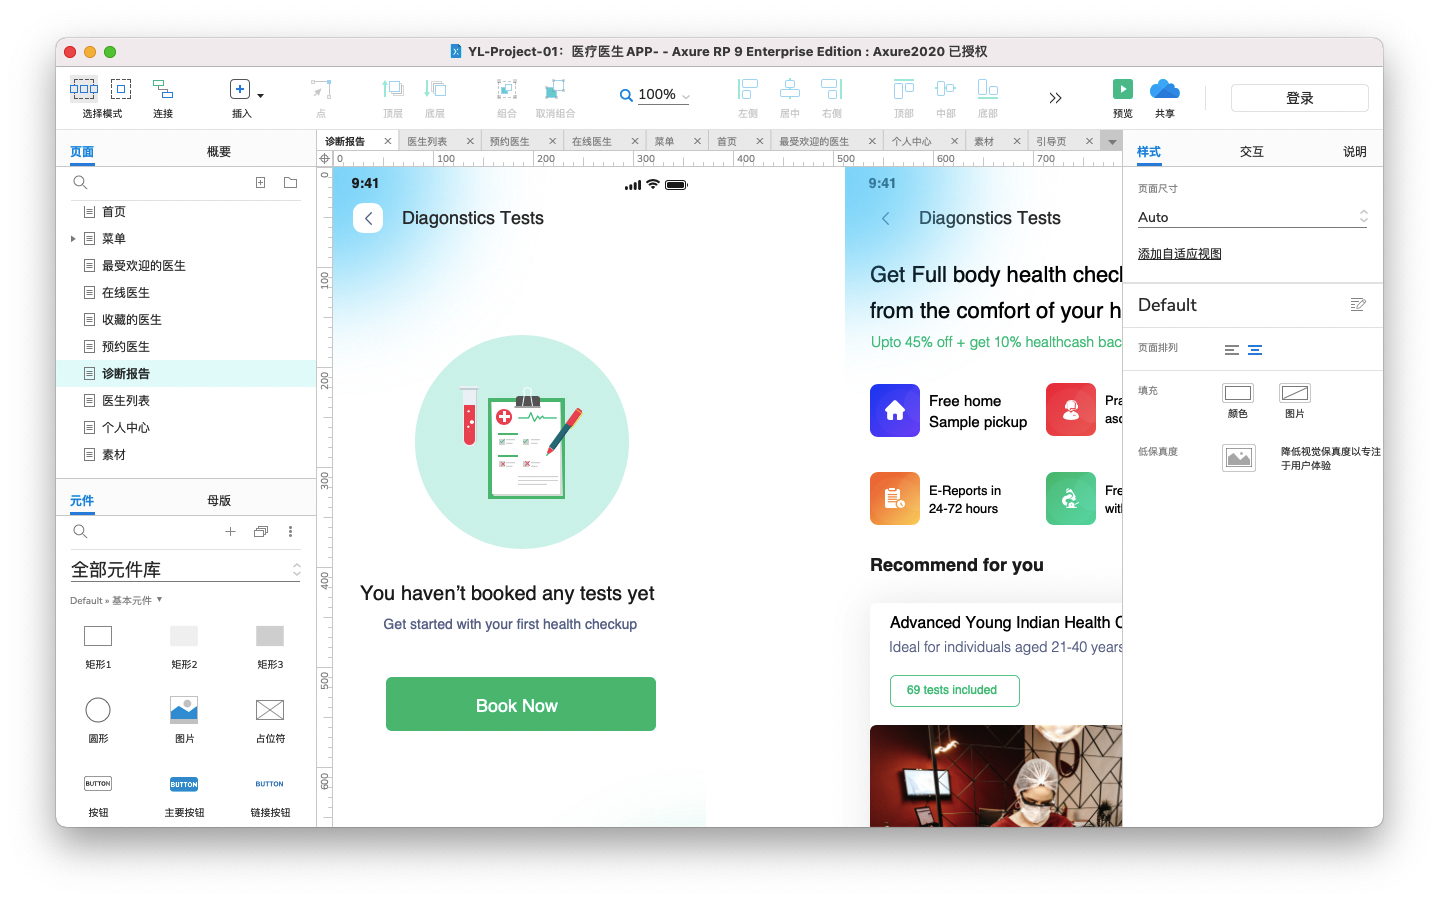Expand the 菜单 tree item

click(x=73, y=239)
